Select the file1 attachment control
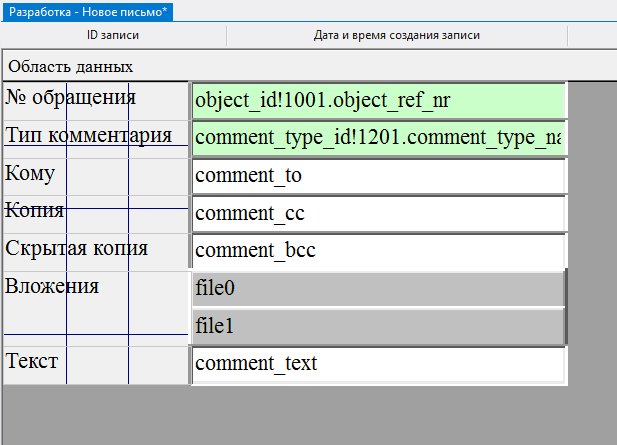 (x=378, y=326)
